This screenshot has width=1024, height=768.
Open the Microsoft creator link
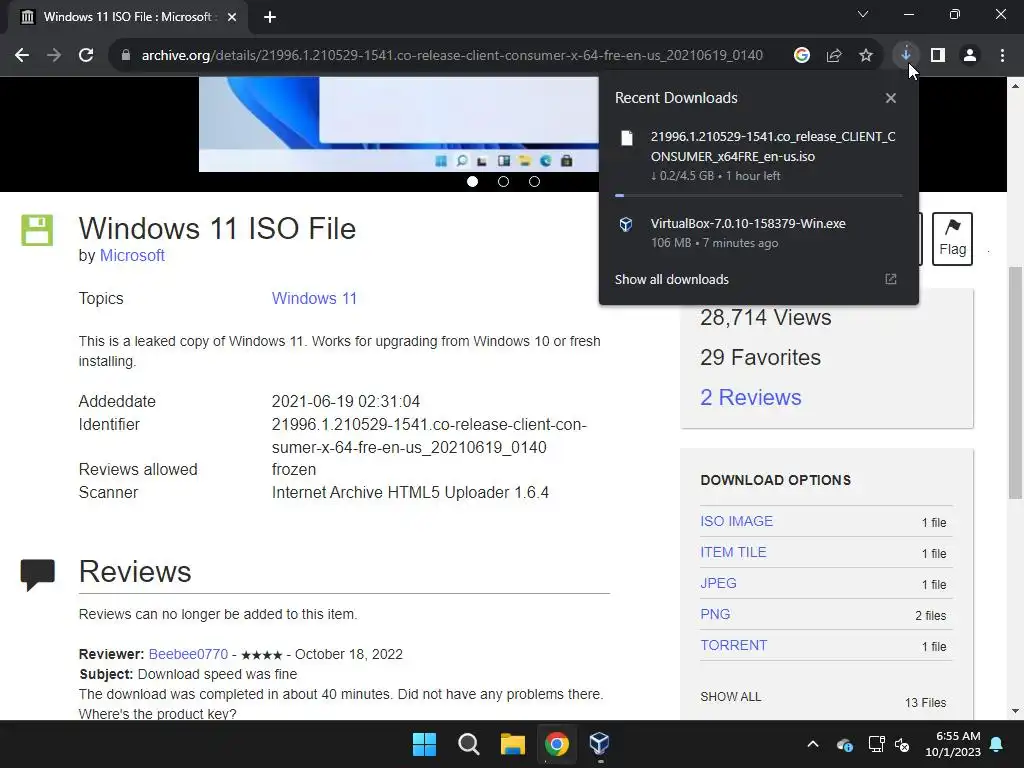[x=132, y=255]
